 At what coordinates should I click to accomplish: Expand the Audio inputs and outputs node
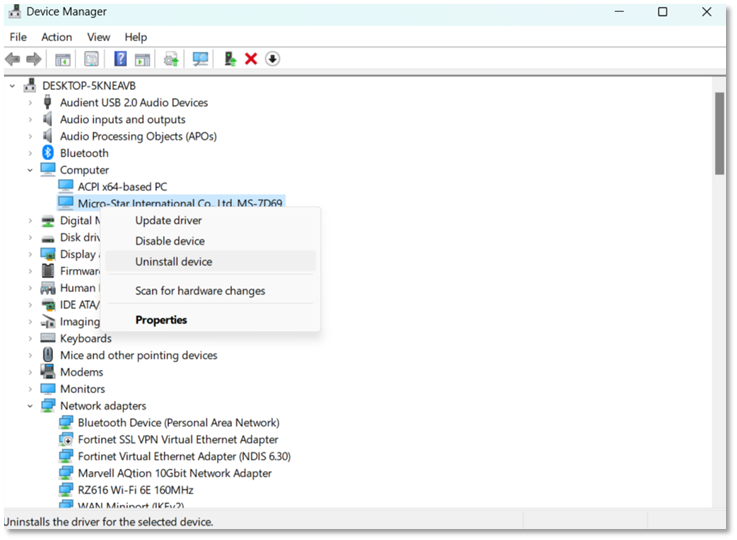tap(30, 119)
